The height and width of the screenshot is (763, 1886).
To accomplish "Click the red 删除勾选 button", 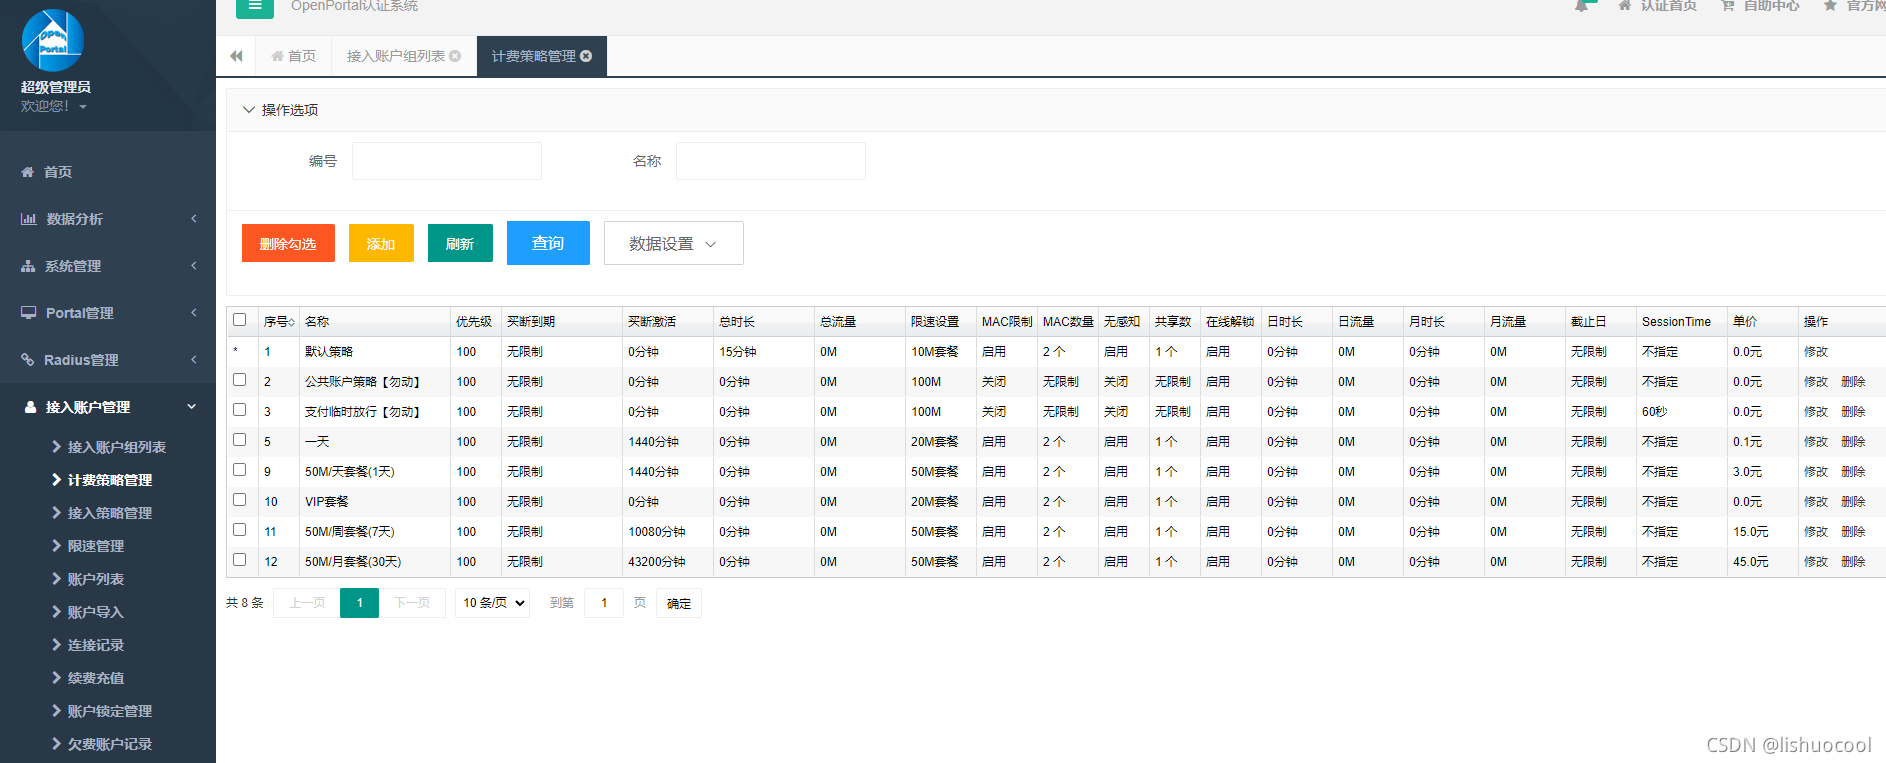I will tap(288, 243).
